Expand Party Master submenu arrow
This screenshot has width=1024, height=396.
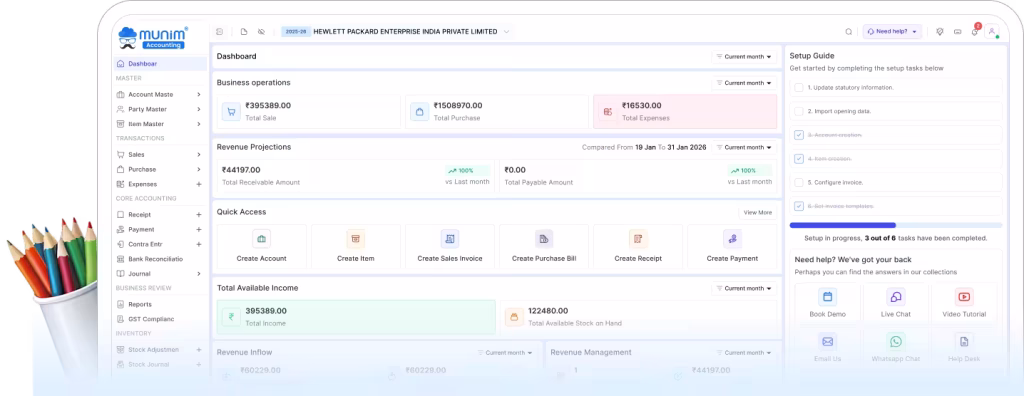199,109
